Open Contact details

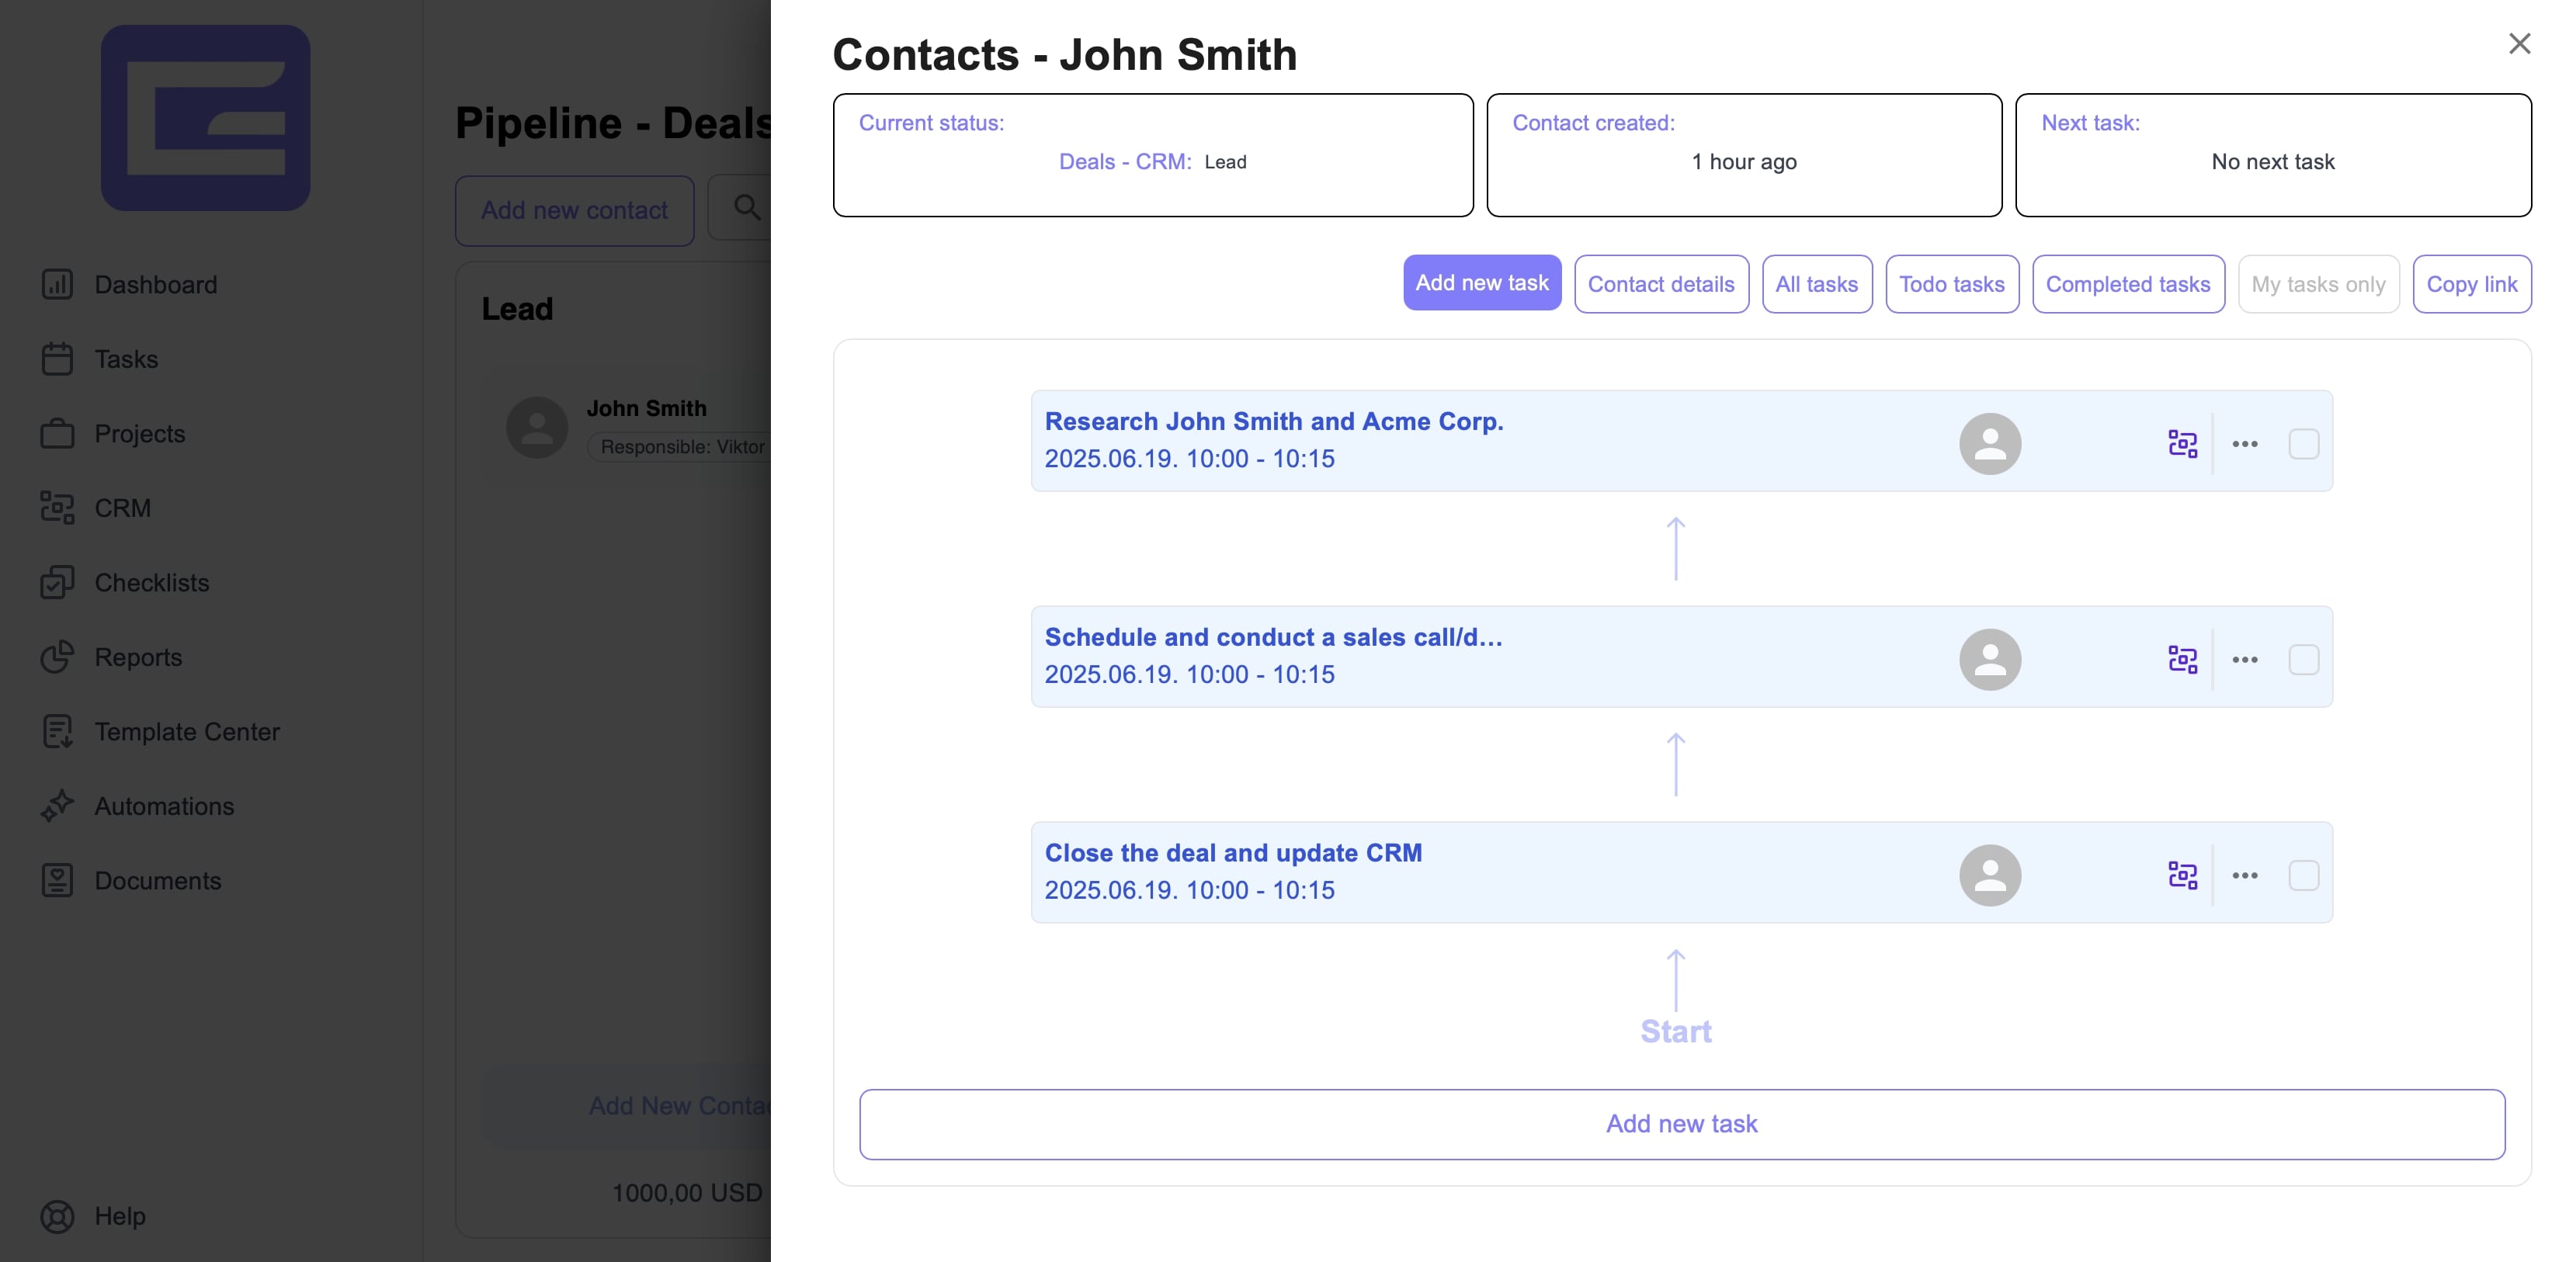click(x=1661, y=284)
